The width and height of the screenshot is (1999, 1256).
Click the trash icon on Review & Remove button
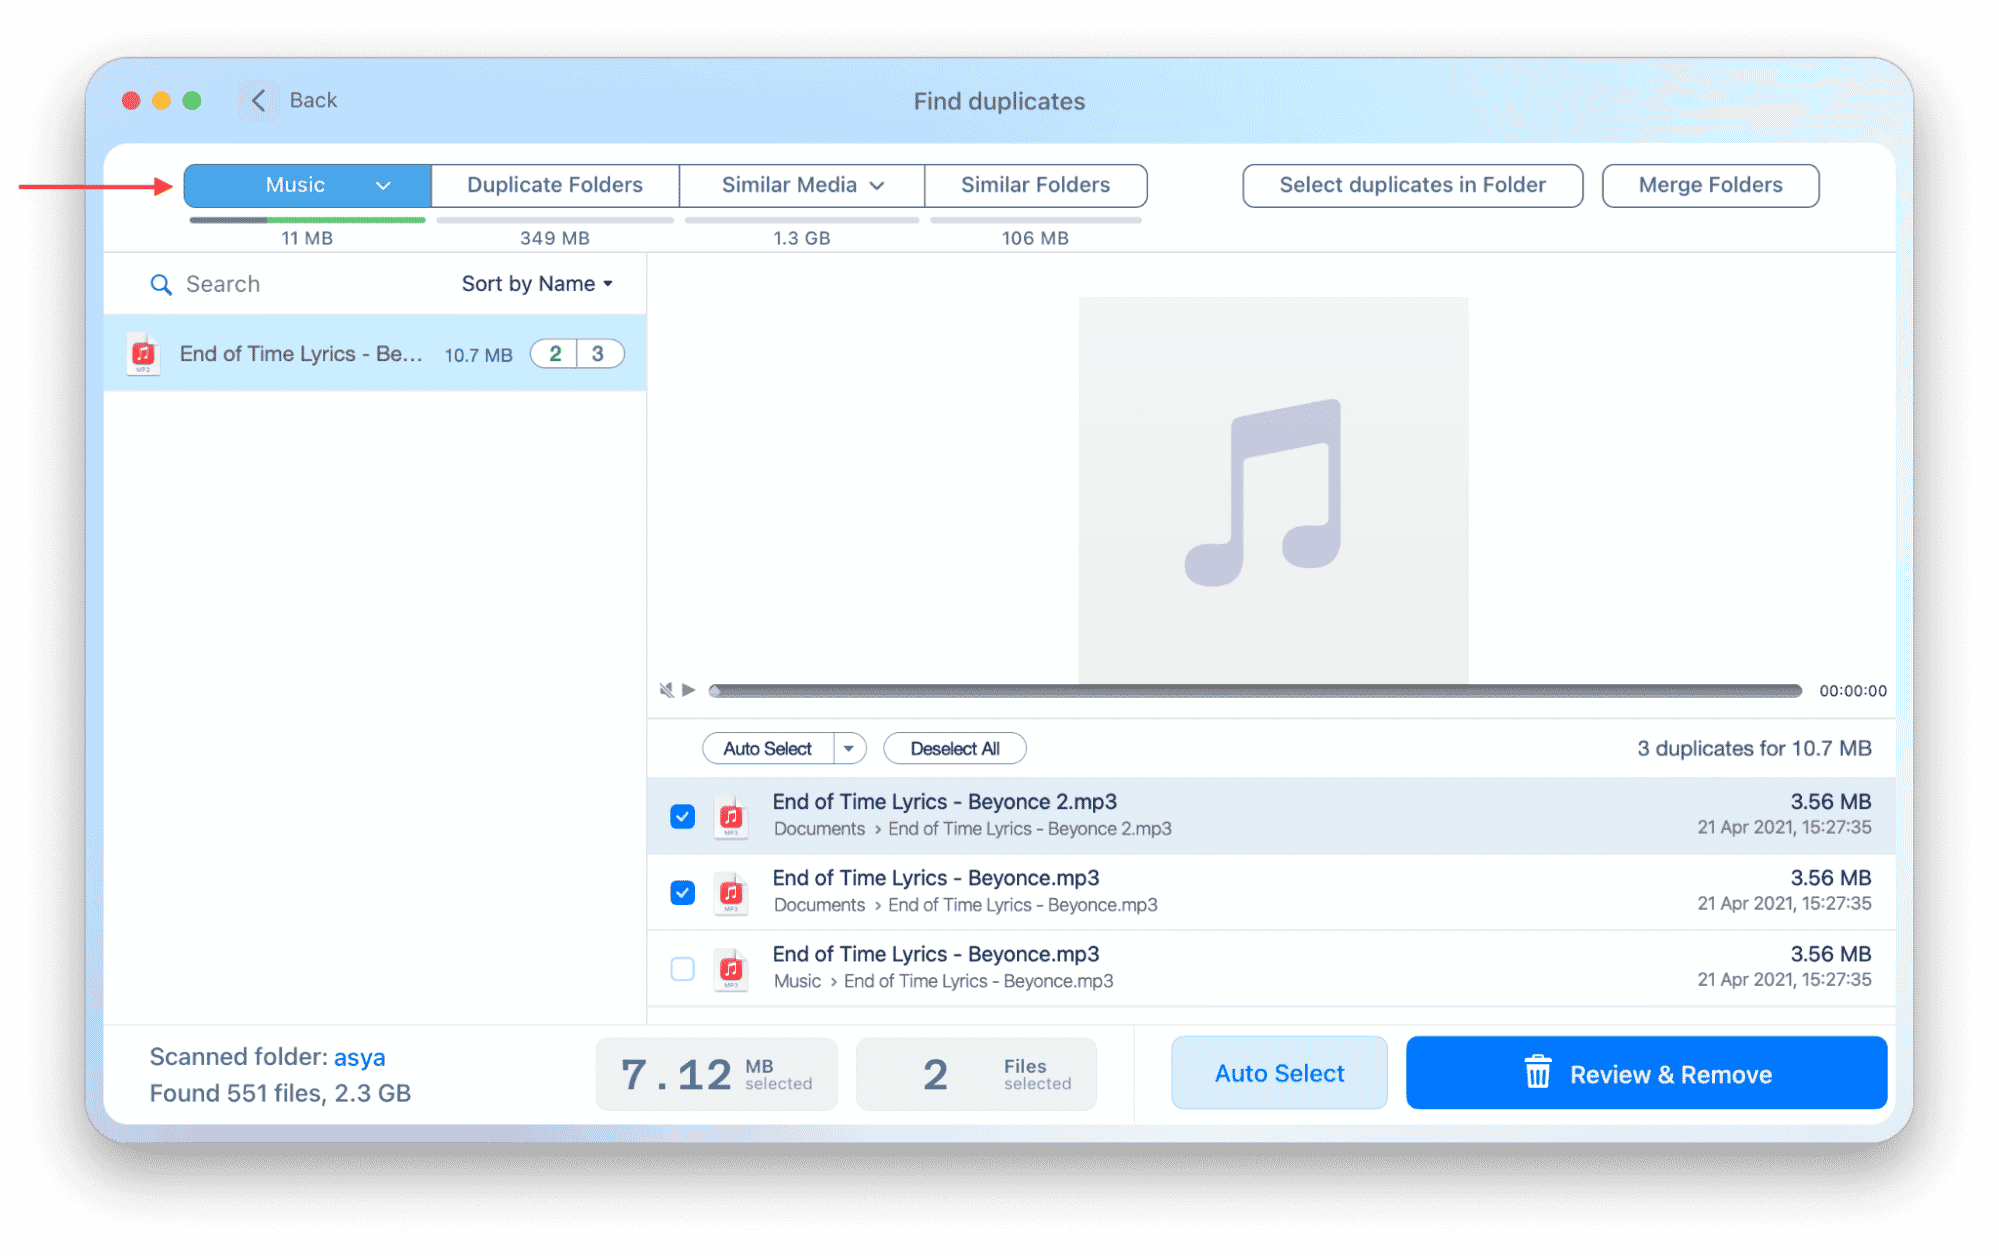1536,1072
